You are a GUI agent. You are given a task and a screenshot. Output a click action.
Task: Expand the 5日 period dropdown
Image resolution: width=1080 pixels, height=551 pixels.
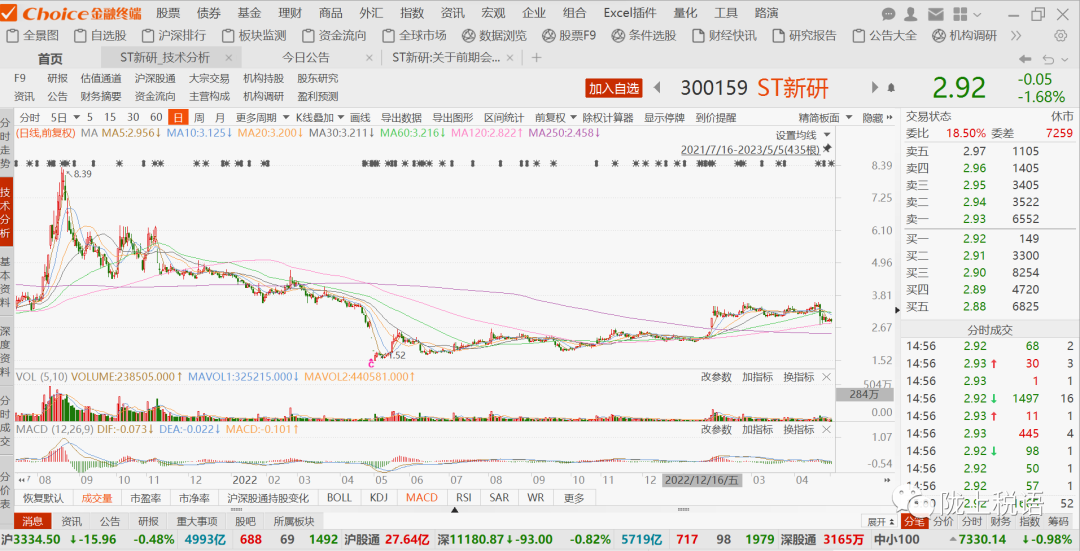point(76,118)
